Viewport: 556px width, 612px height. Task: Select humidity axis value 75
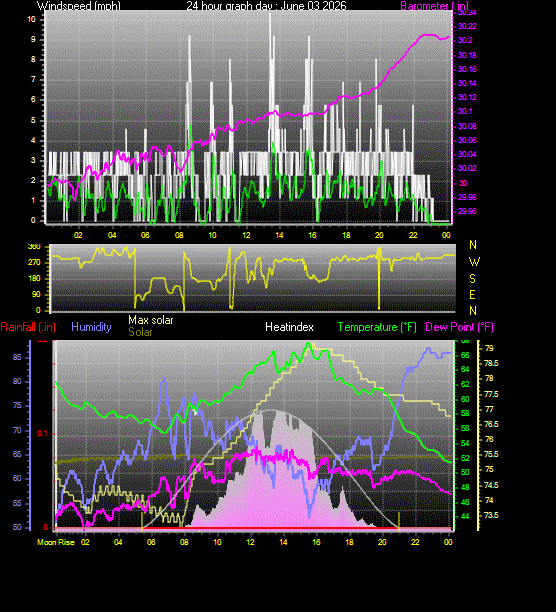pos(17,406)
